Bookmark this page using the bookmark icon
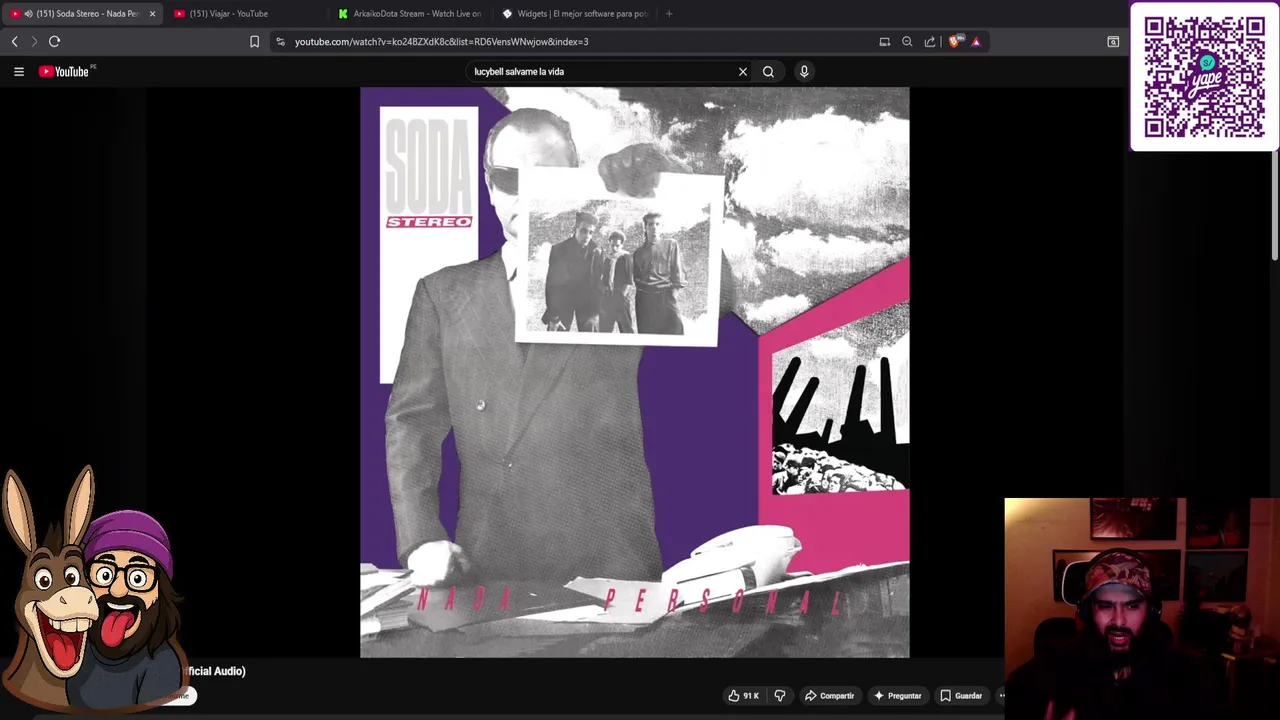Screen dimensions: 1280x720 (x=254, y=41)
